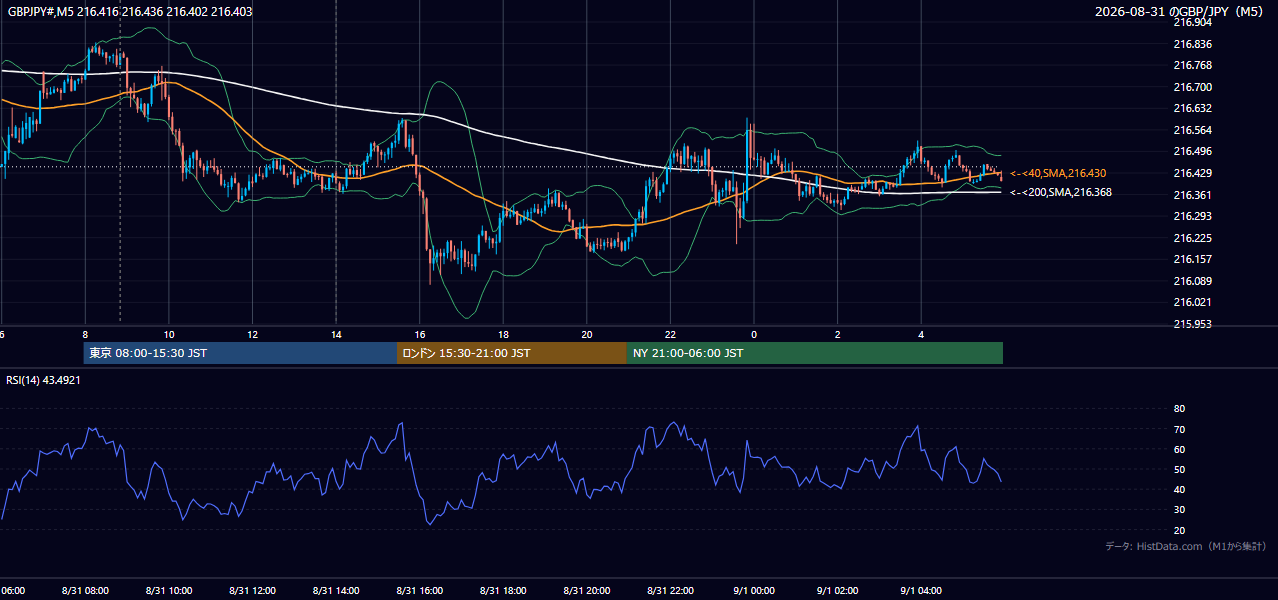The height and width of the screenshot is (600, 1278).
Task: Click price axis label 216.904
Action: tap(1192, 22)
